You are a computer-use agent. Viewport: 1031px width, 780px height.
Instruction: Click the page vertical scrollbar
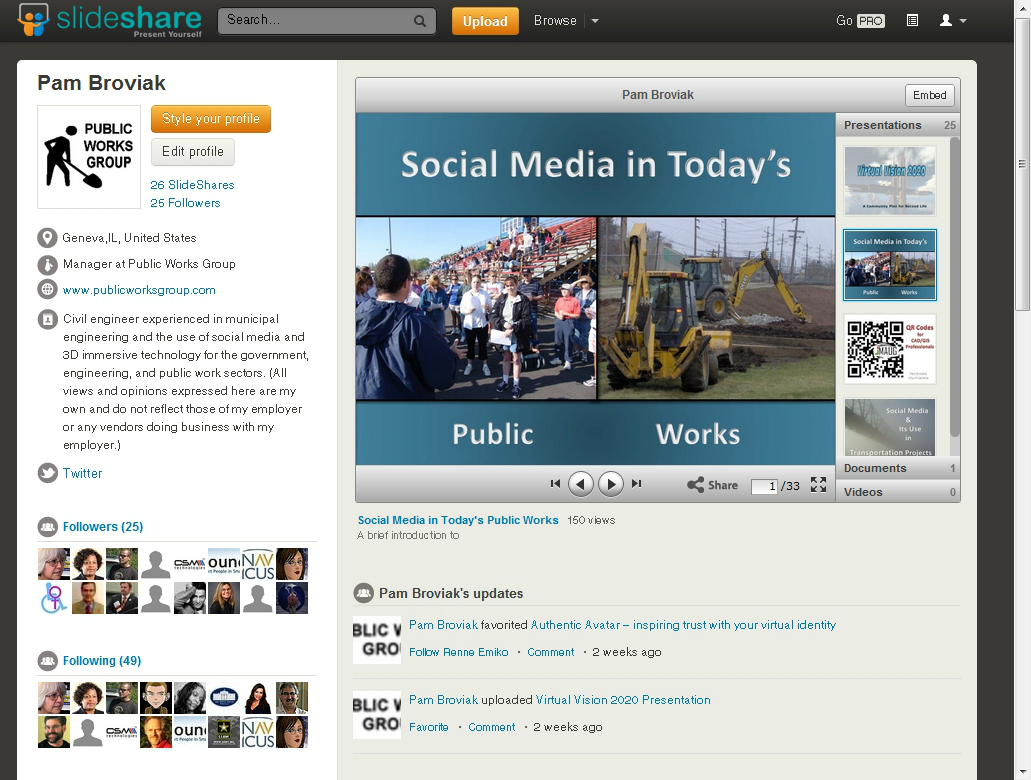tap(1022, 164)
